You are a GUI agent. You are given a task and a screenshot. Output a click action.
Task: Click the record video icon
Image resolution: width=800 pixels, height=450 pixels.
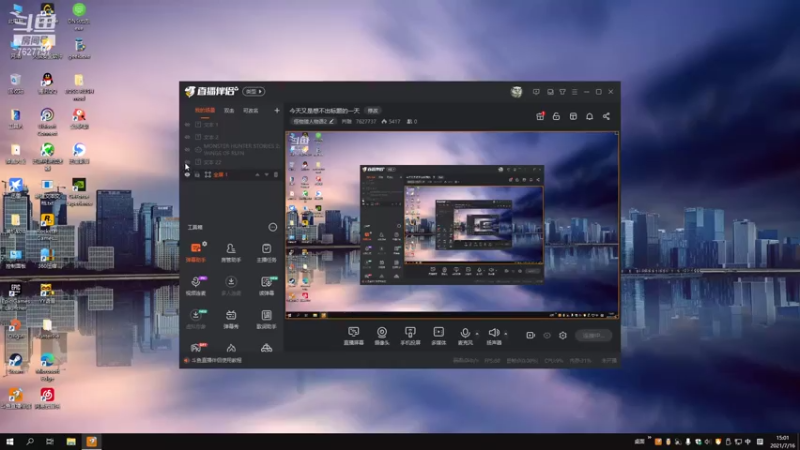point(531,335)
